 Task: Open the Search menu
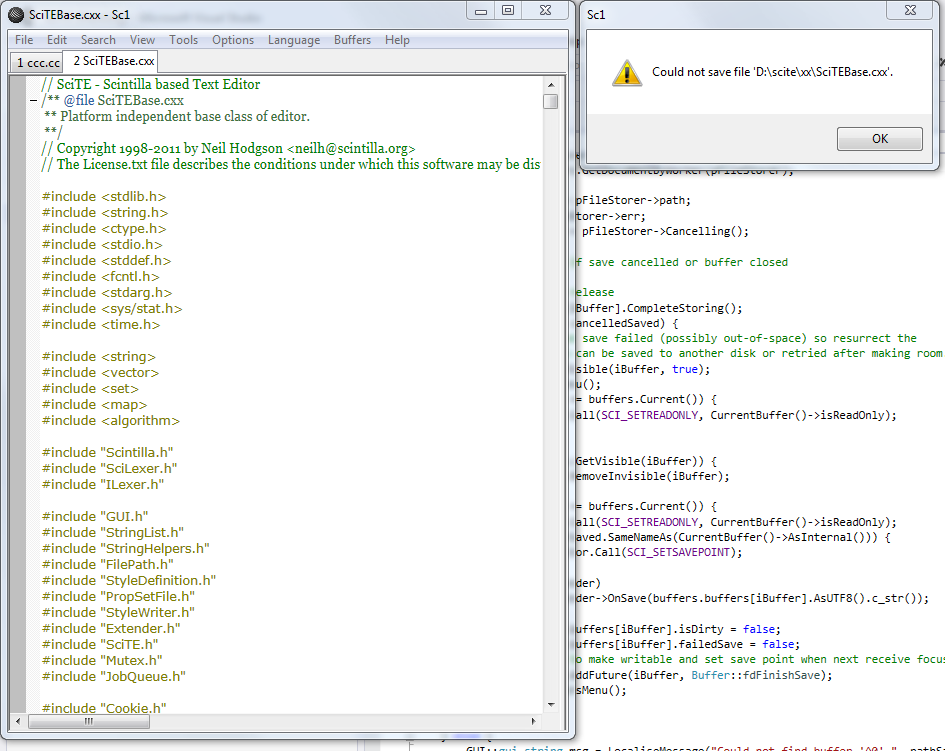(98, 40)
